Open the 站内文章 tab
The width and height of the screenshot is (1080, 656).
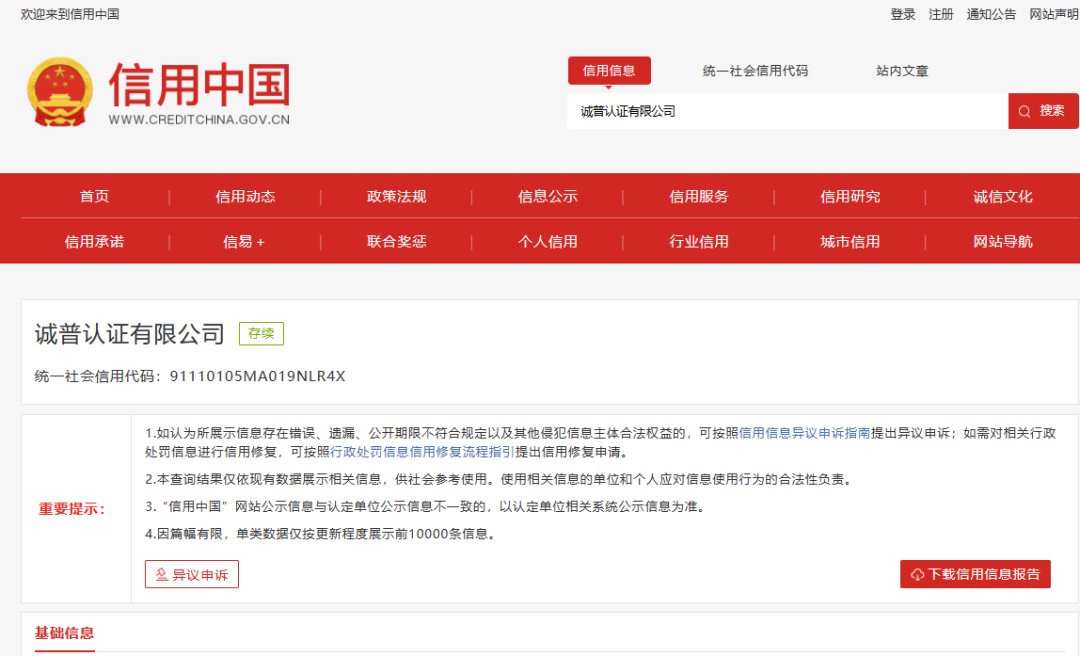click(x=901, y=71)
